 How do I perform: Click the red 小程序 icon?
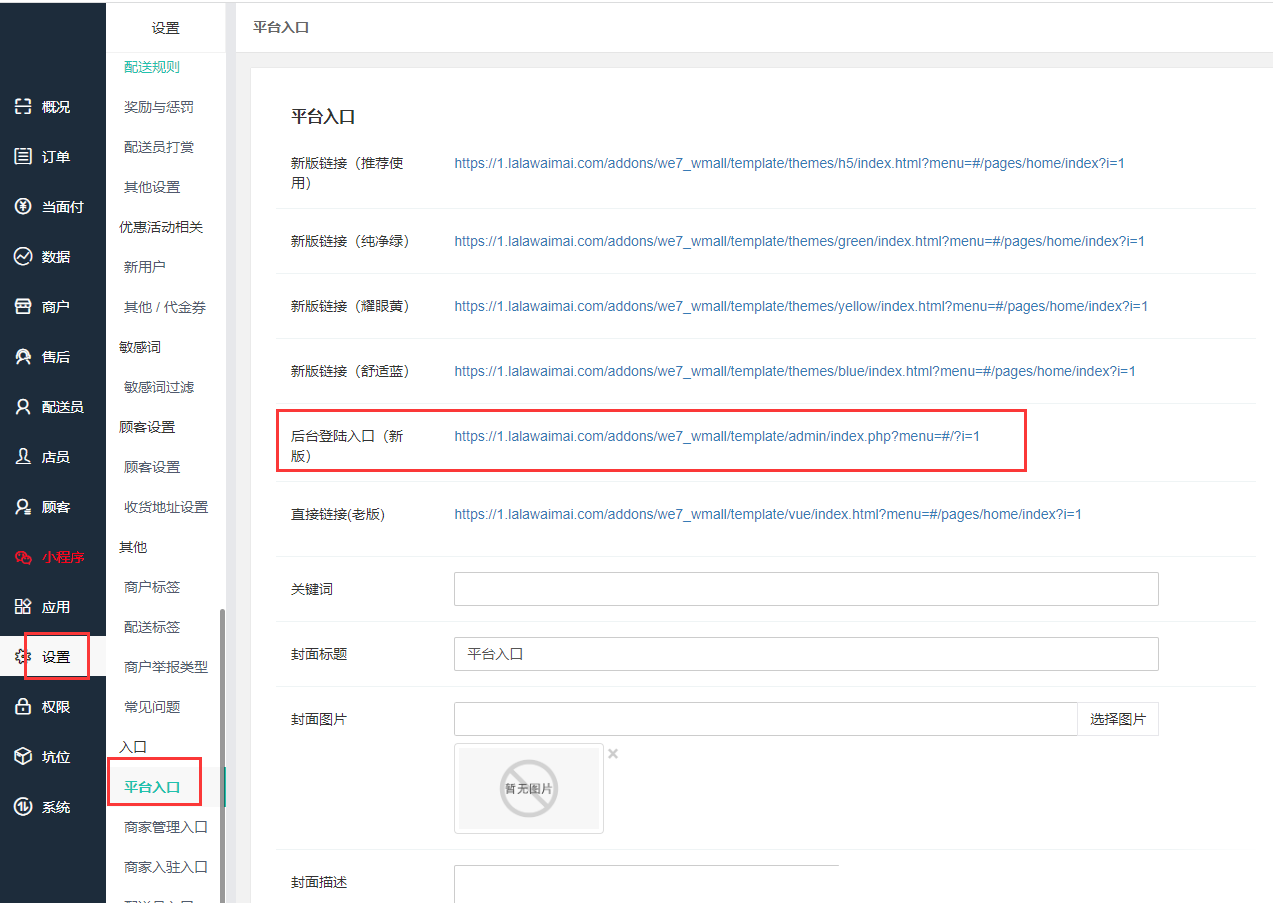click(23, 557)
